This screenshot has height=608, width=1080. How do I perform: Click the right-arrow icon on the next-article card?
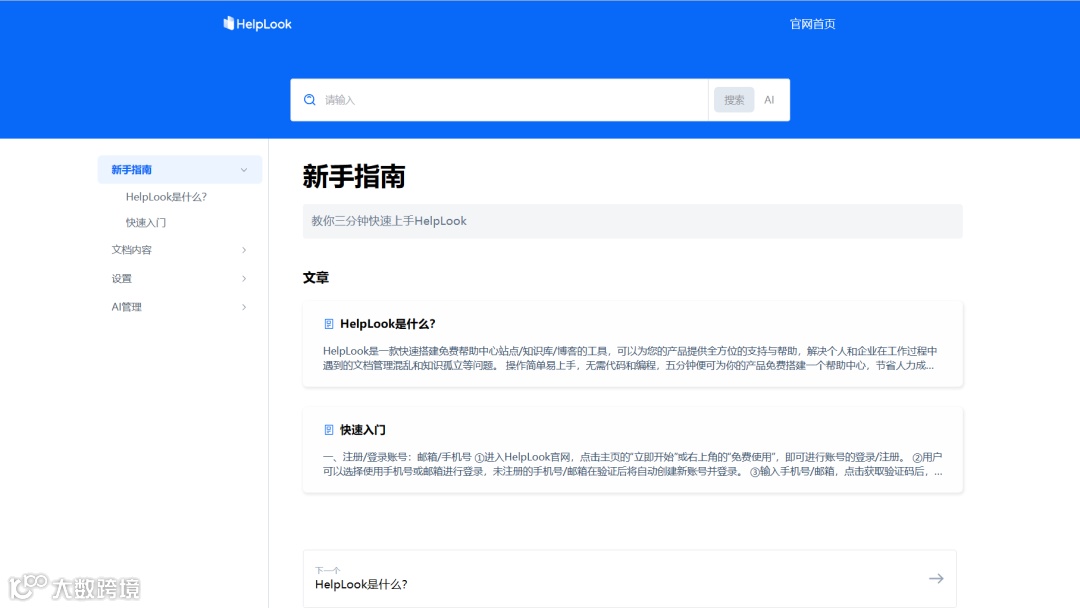pyautogui.click(x=936, y=578)
